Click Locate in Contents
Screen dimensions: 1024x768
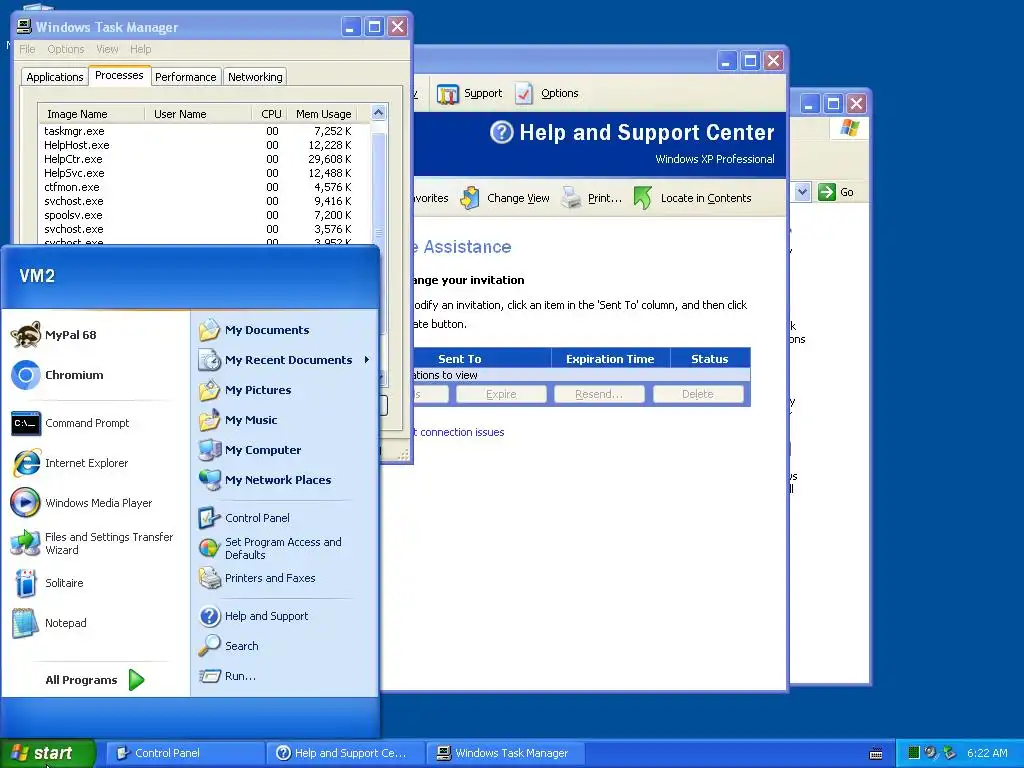(693, 198)
